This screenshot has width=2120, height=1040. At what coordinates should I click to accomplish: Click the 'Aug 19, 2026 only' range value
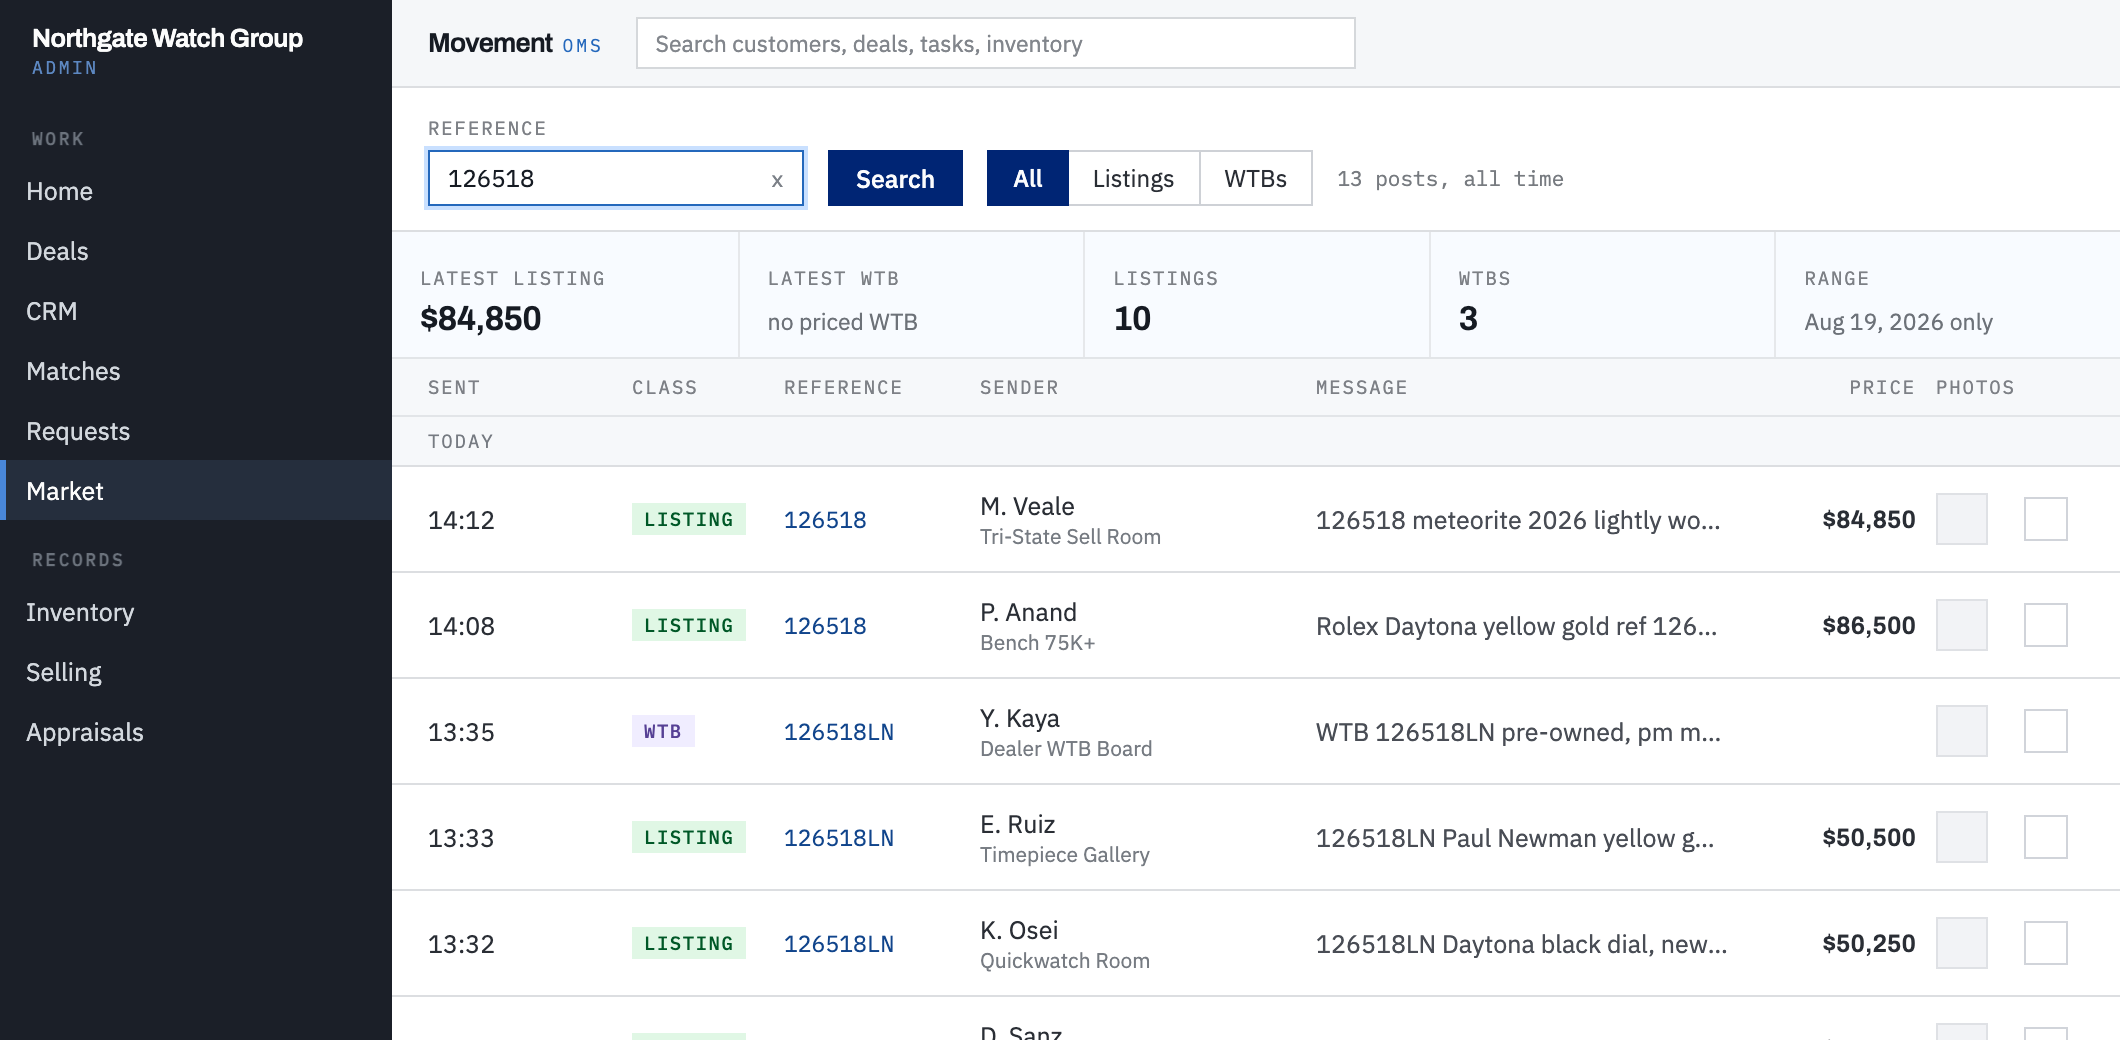[1898, 322]
